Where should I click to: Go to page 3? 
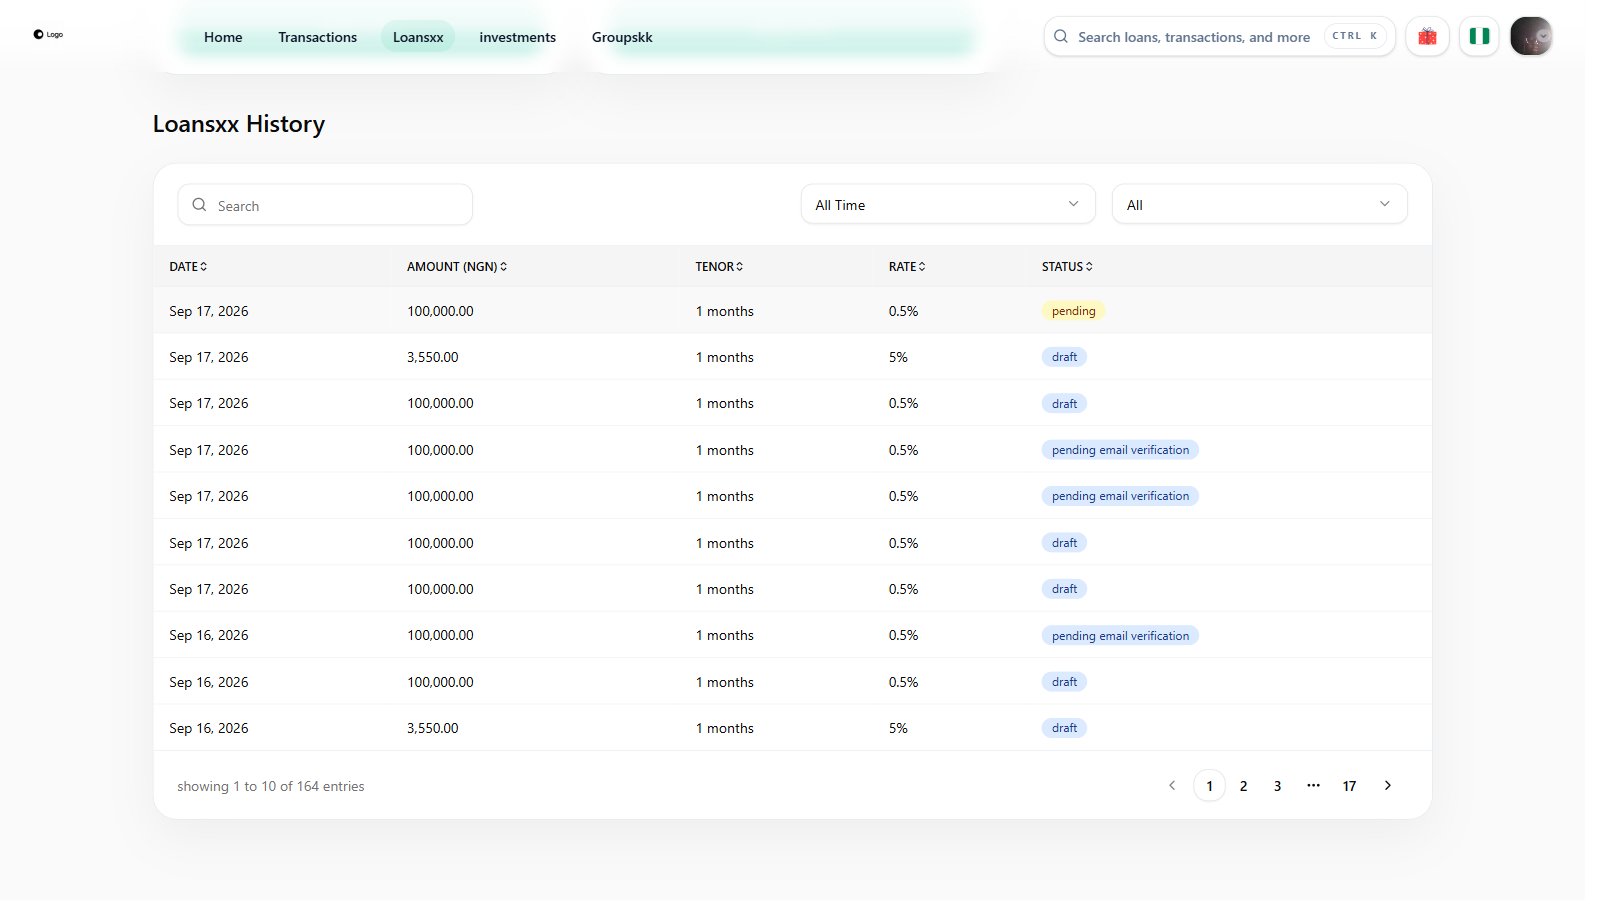[1277, 786]
